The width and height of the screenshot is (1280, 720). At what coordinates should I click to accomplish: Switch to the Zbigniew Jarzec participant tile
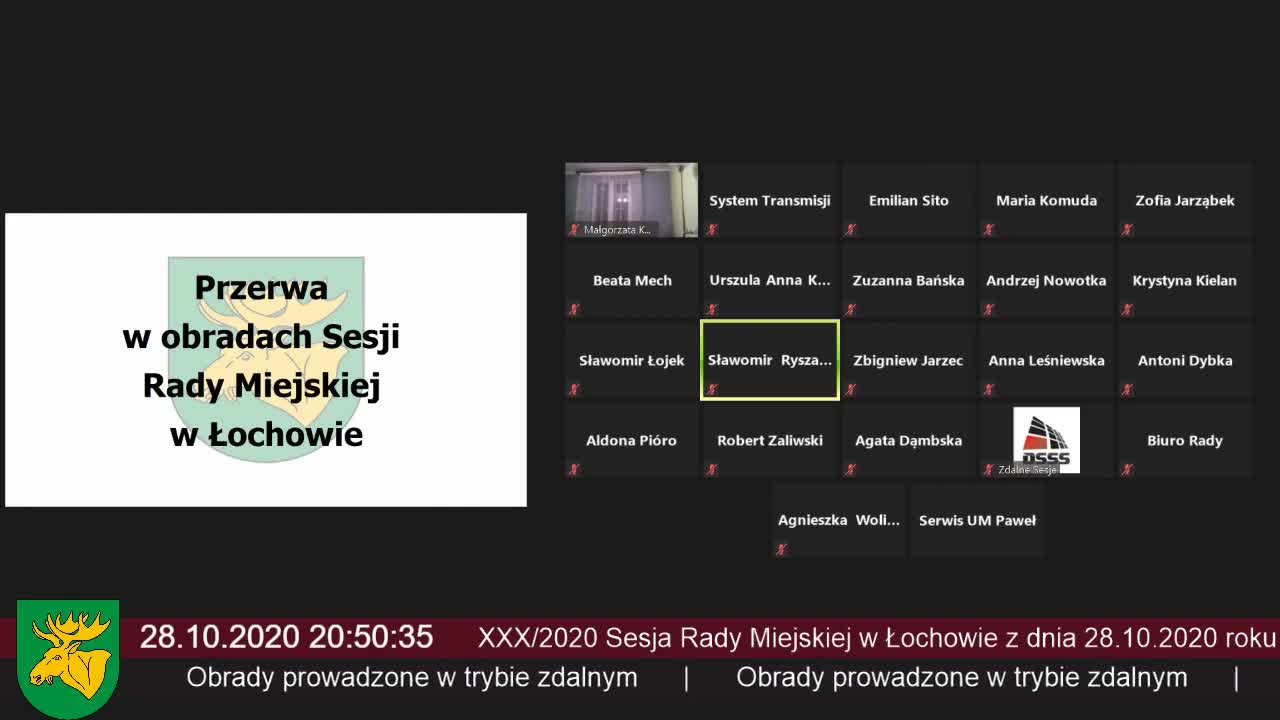click(908, 360)
